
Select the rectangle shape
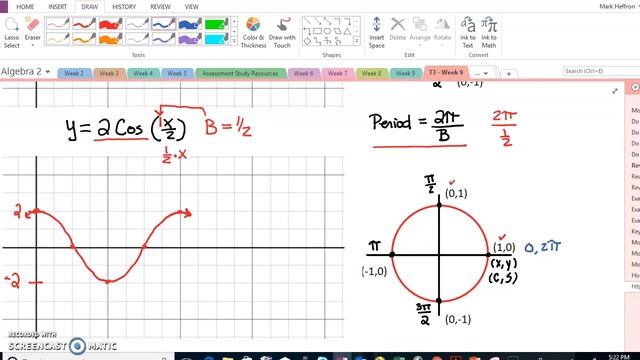(x=318, y=31)
